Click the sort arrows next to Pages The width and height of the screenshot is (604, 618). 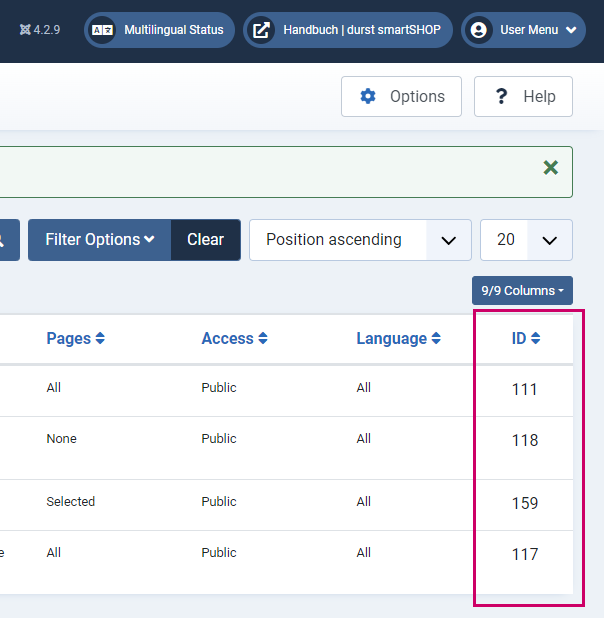tap(100, 338)
